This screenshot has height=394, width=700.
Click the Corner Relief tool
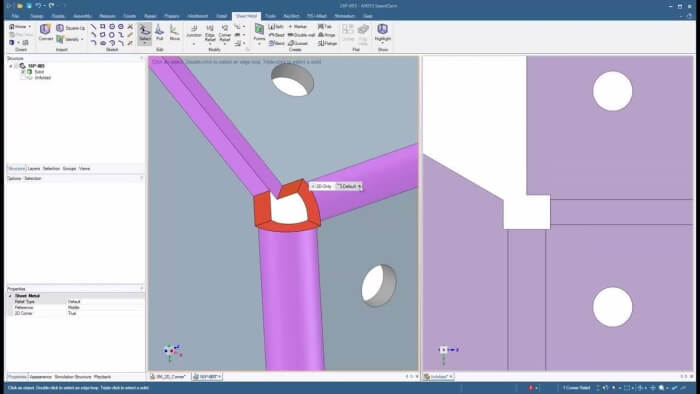click(x=225, y=33)
